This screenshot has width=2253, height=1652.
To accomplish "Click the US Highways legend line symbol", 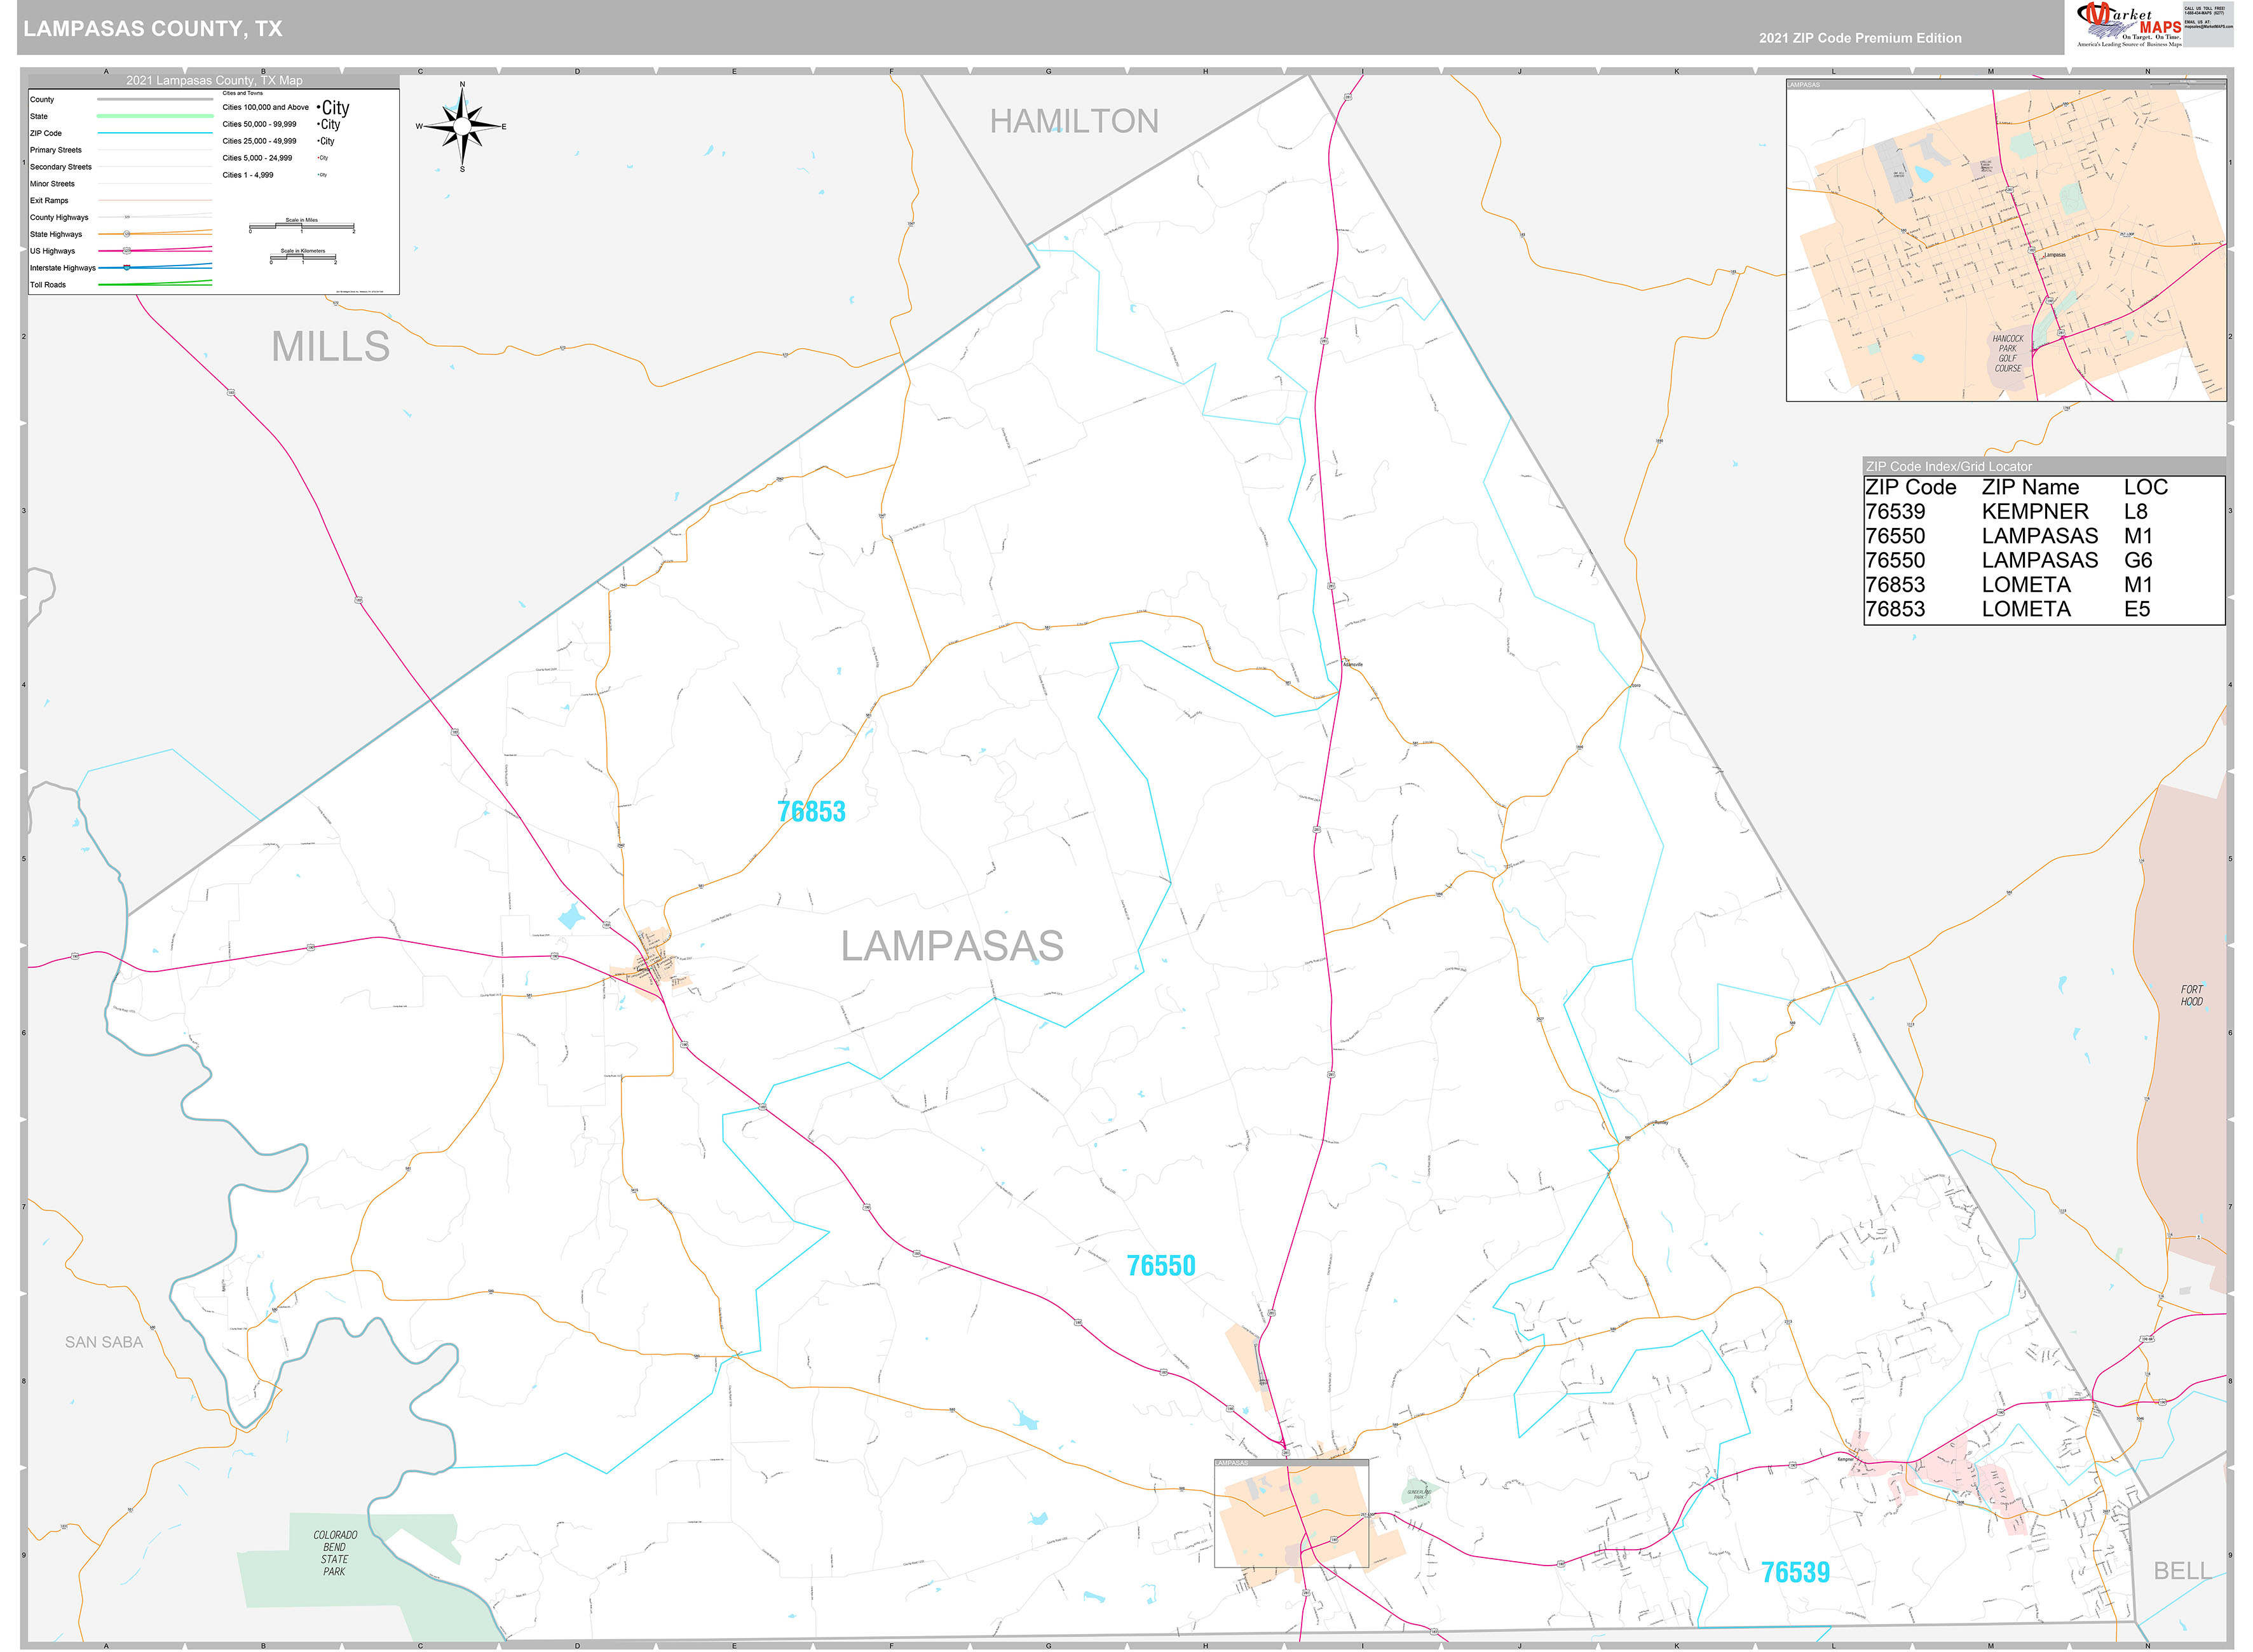I will [128, 251].
